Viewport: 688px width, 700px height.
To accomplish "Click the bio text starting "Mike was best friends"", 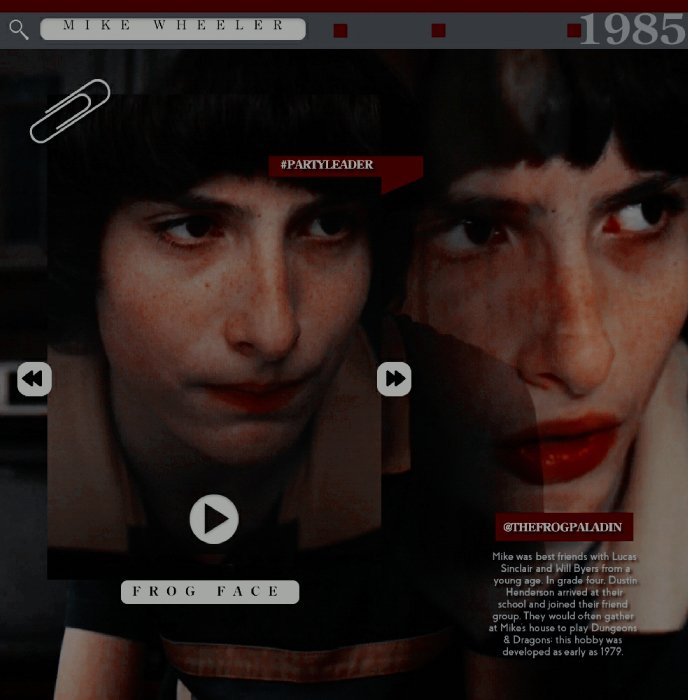I will (563, 604).
